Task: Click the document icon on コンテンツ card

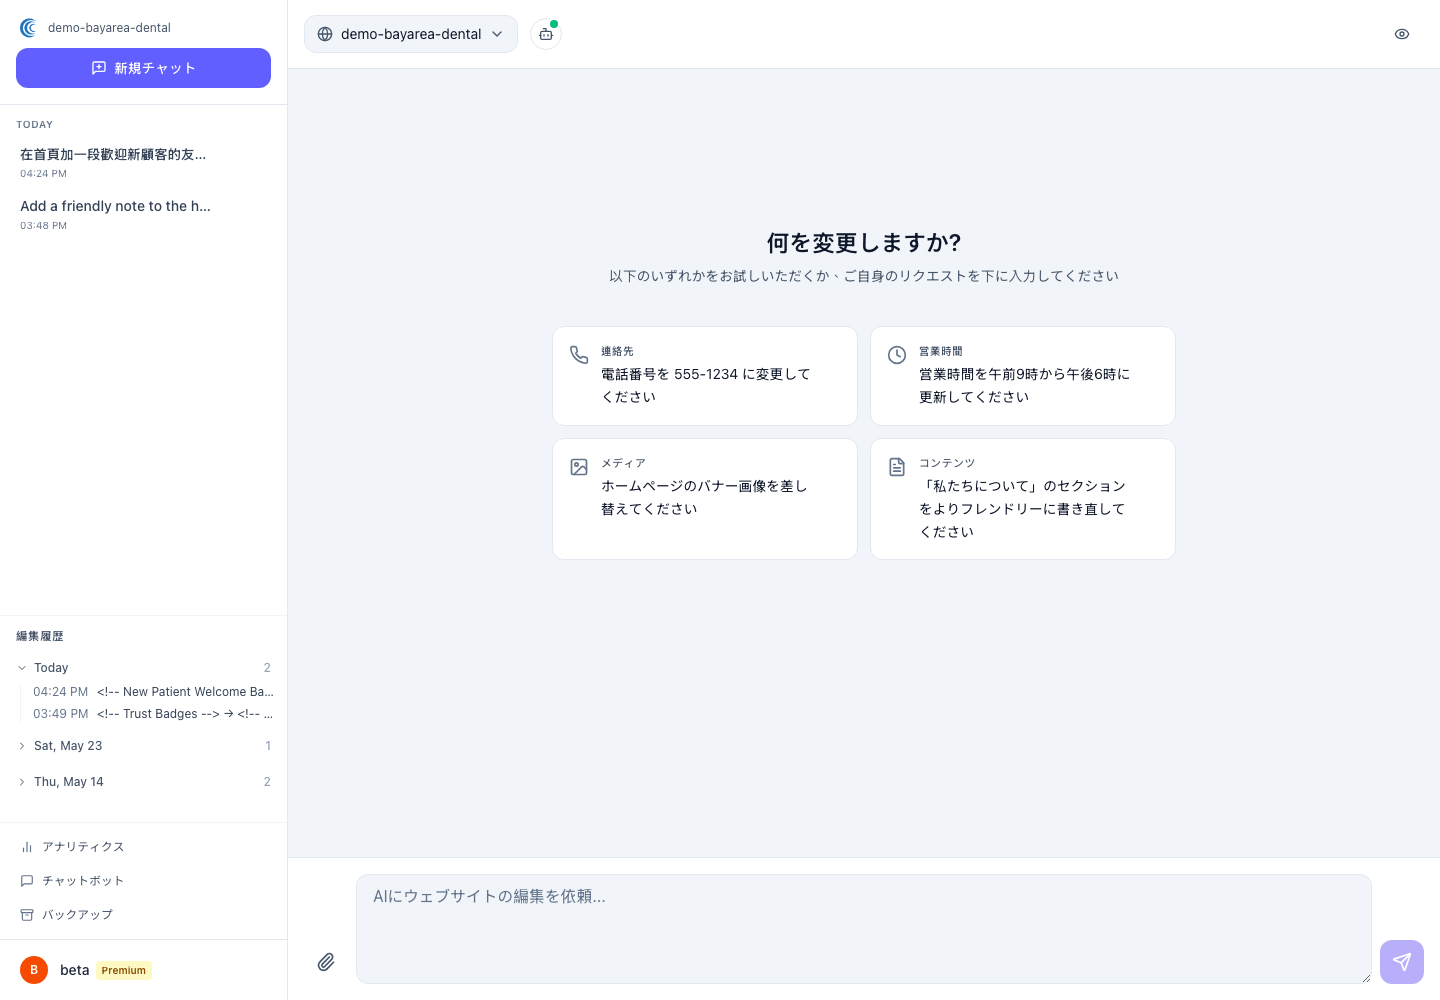Action: coord(897,467)
